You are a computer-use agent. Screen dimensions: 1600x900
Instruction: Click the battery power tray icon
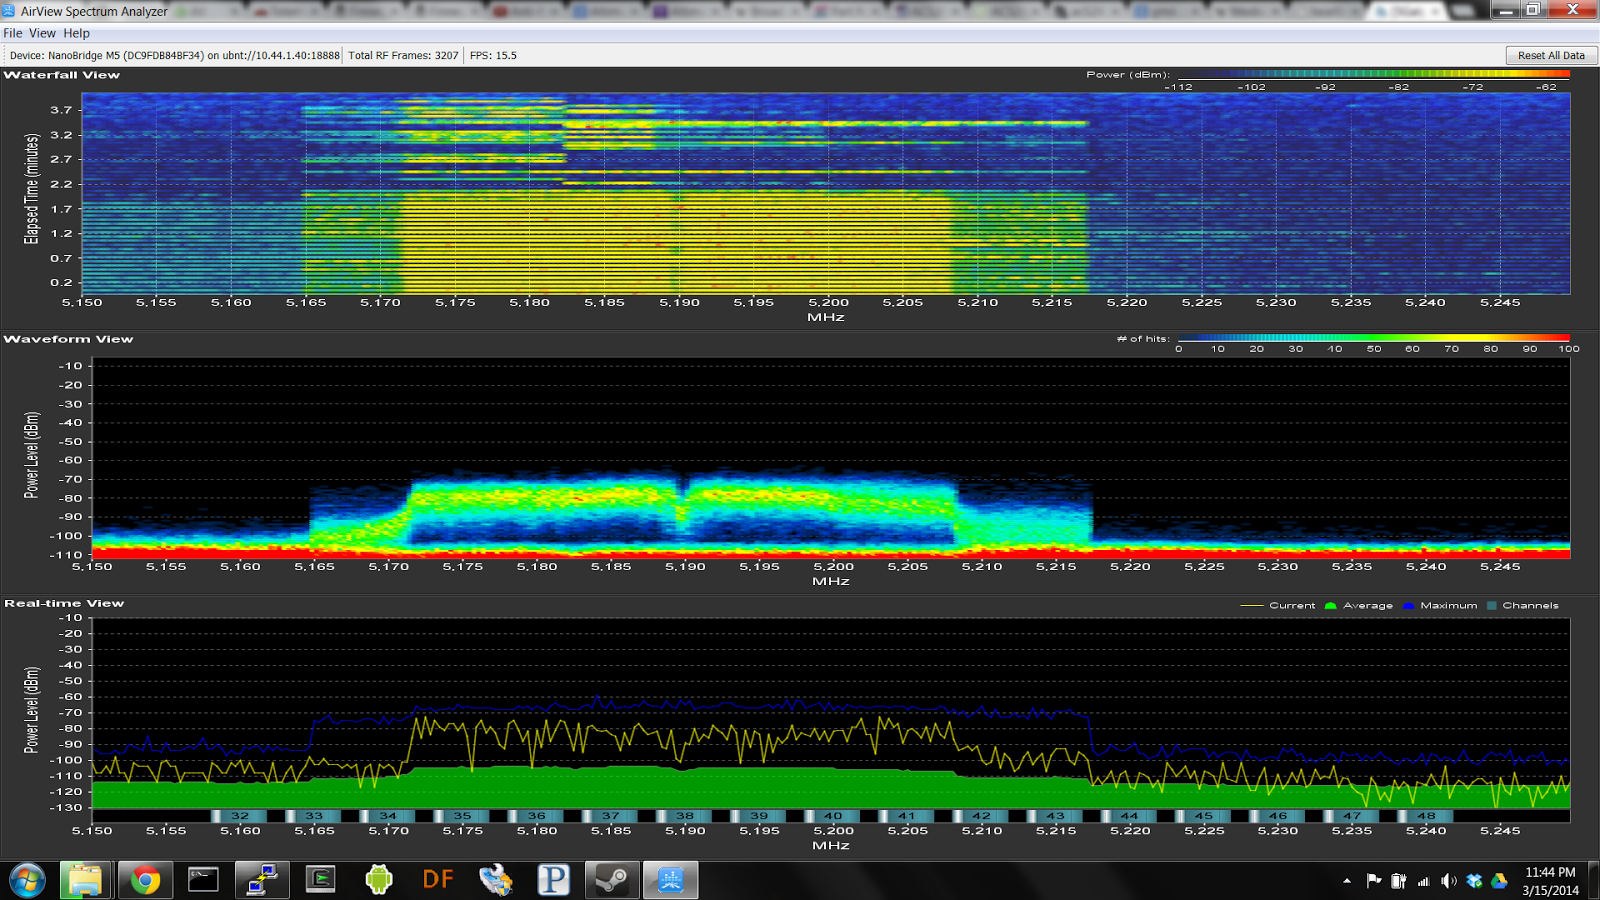click(1399, 881)
